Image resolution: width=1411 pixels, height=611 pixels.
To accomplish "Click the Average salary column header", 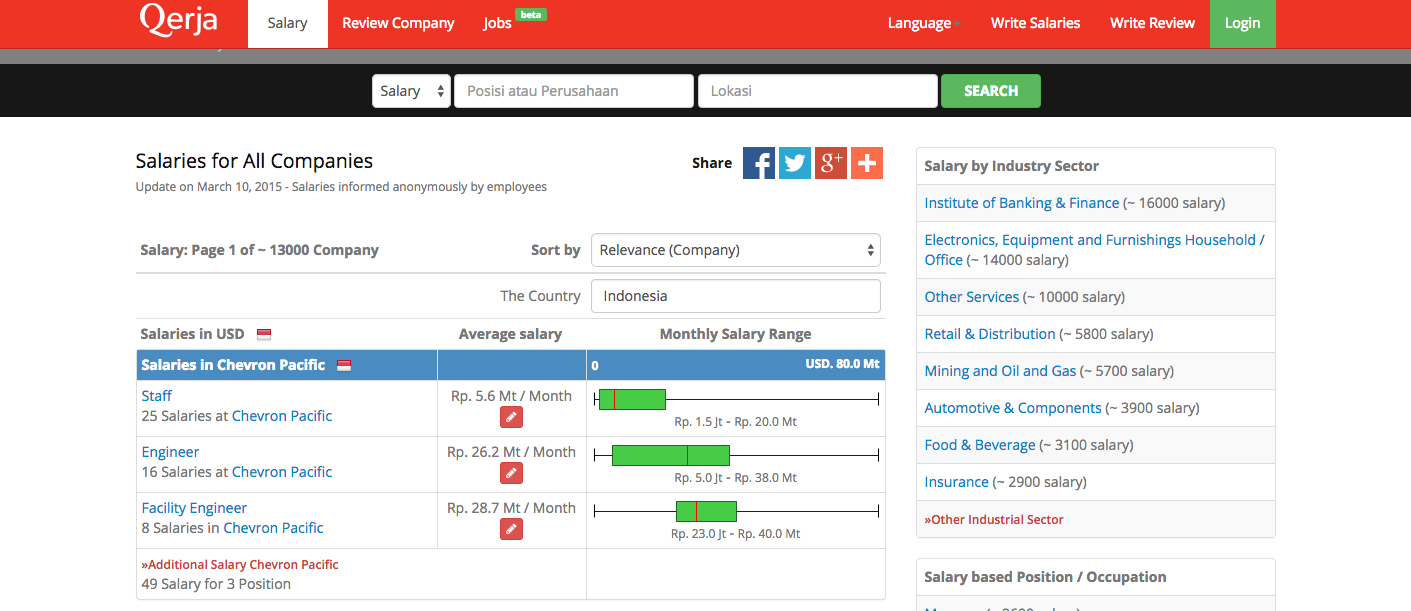I will tap(510, 334).
